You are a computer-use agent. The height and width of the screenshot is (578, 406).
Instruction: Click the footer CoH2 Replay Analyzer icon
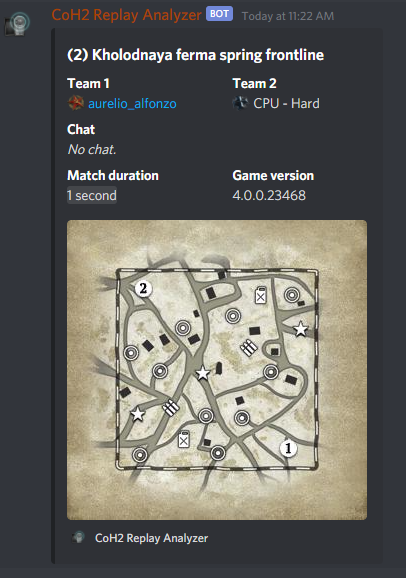[78, 537]
